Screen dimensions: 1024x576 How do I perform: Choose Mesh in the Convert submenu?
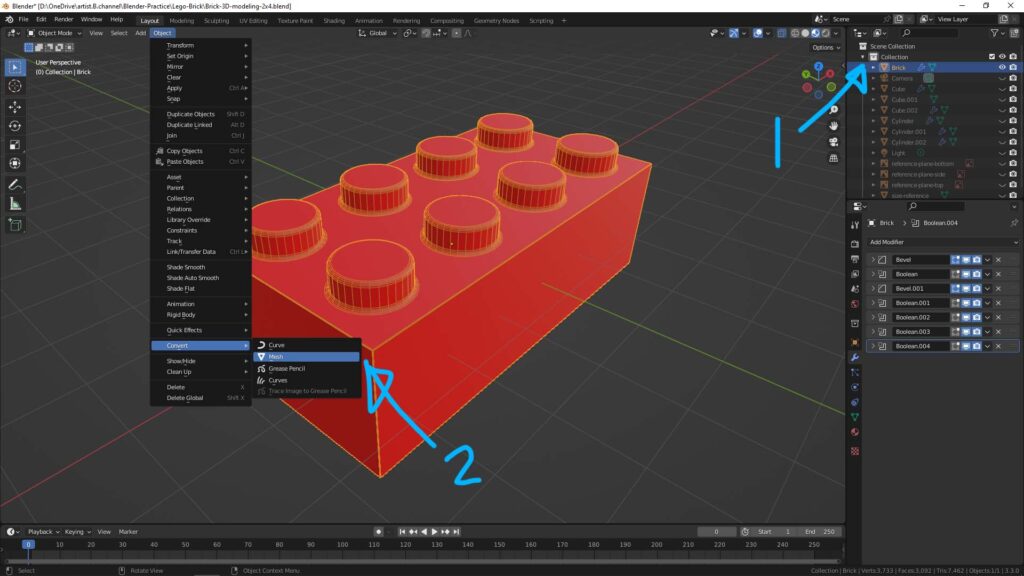pos(306,357)
